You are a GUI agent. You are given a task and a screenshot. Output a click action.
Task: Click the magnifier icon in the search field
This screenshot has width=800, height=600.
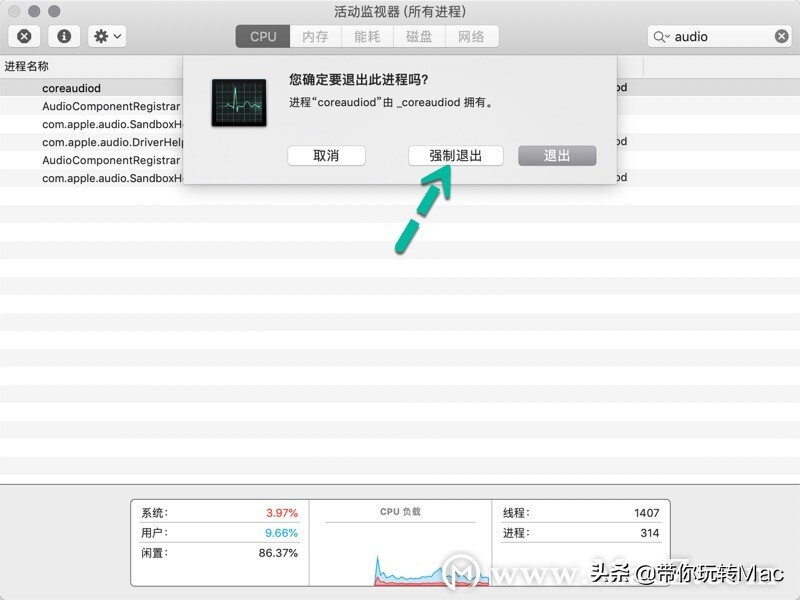661,36
